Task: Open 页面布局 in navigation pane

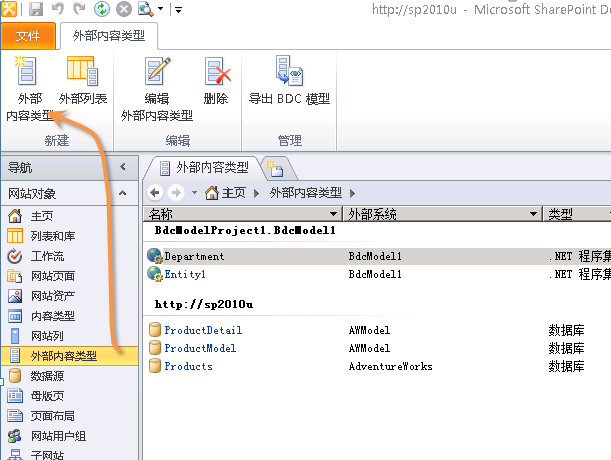Action: click(x=53, y=416)
